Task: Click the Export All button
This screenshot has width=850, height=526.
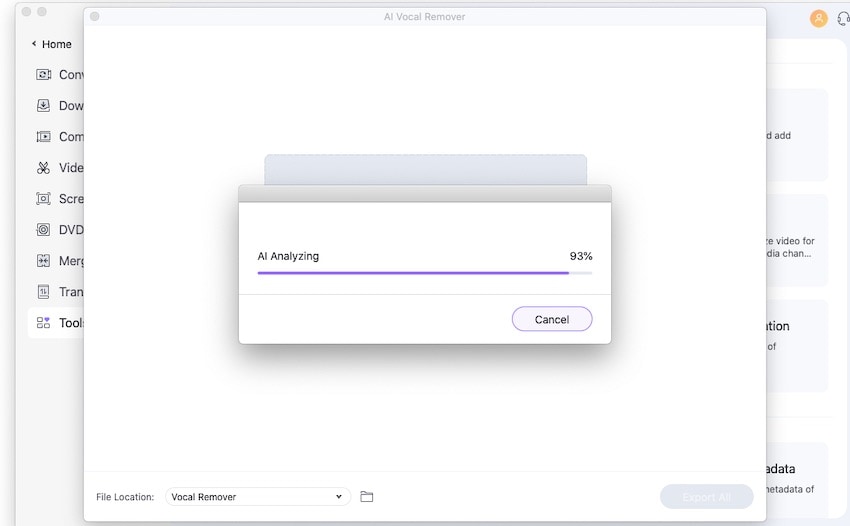Action: tap(706, 497)
